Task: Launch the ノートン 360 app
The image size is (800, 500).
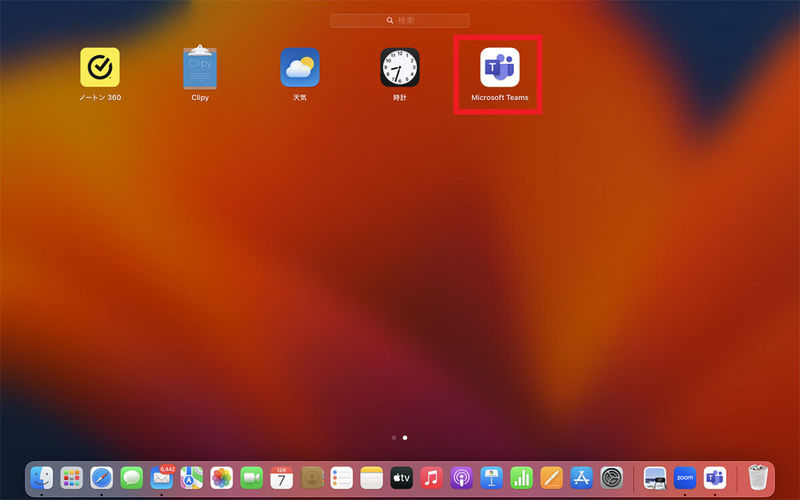Action: [100, 67]
